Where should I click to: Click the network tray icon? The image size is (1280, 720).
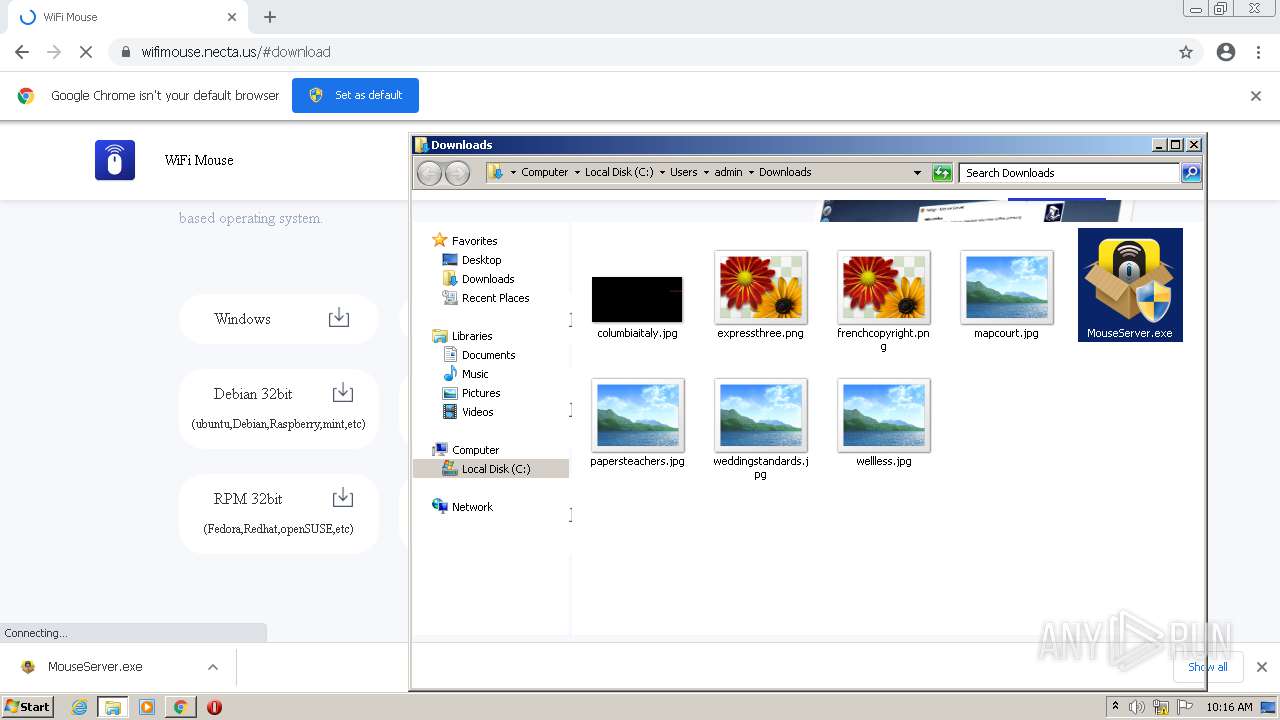click(1161, 707)
